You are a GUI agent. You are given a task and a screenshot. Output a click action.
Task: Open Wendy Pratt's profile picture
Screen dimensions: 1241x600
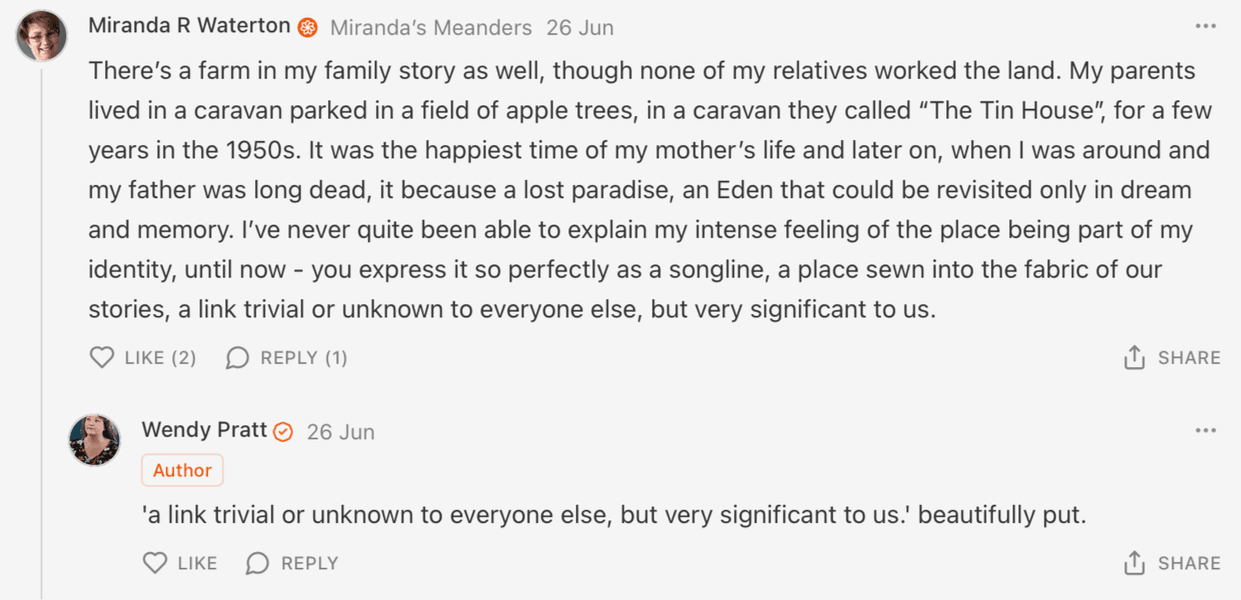[94, 440]
